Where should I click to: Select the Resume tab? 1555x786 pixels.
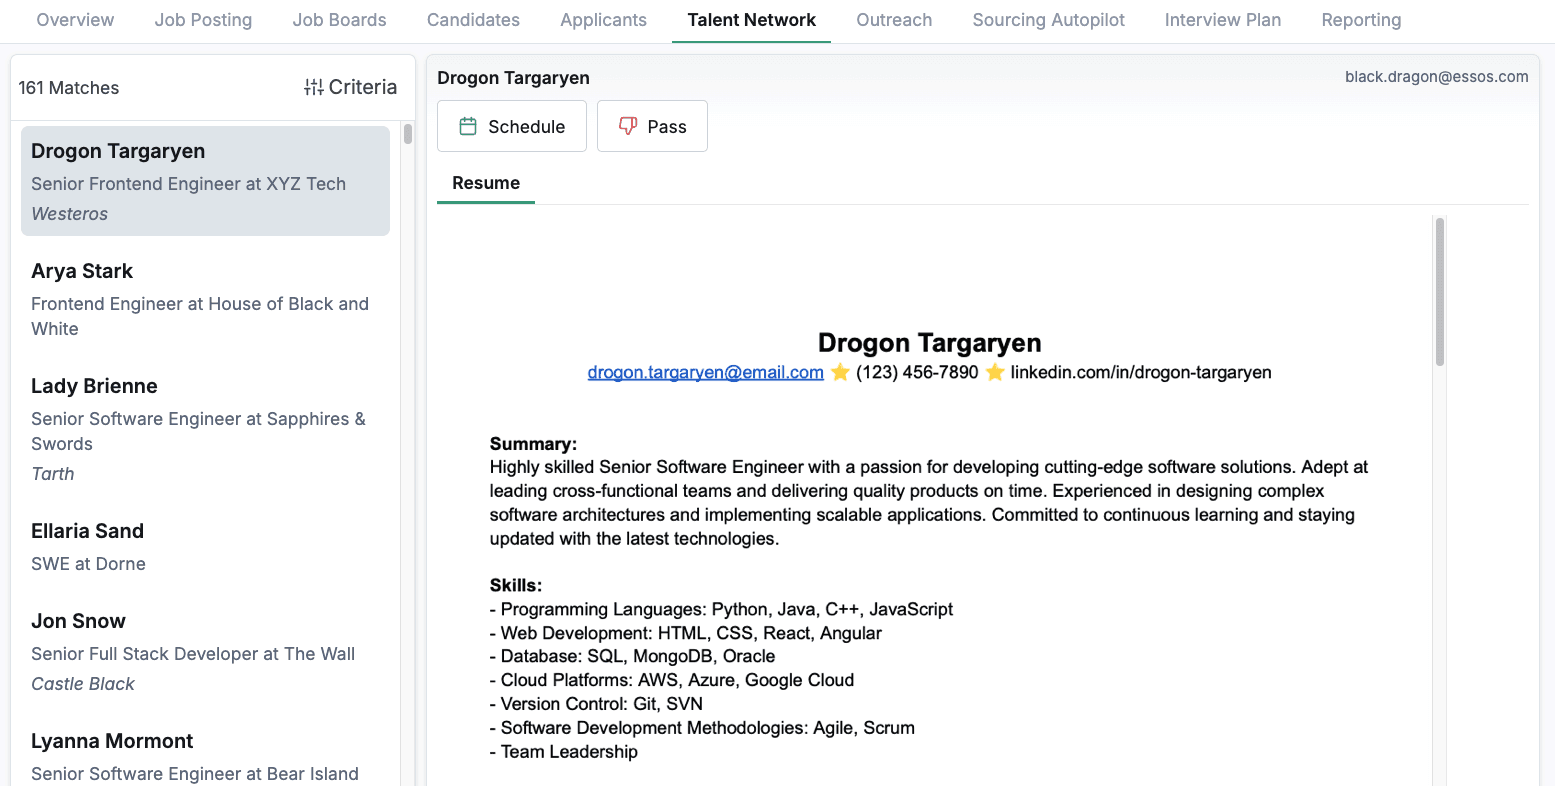486,183
